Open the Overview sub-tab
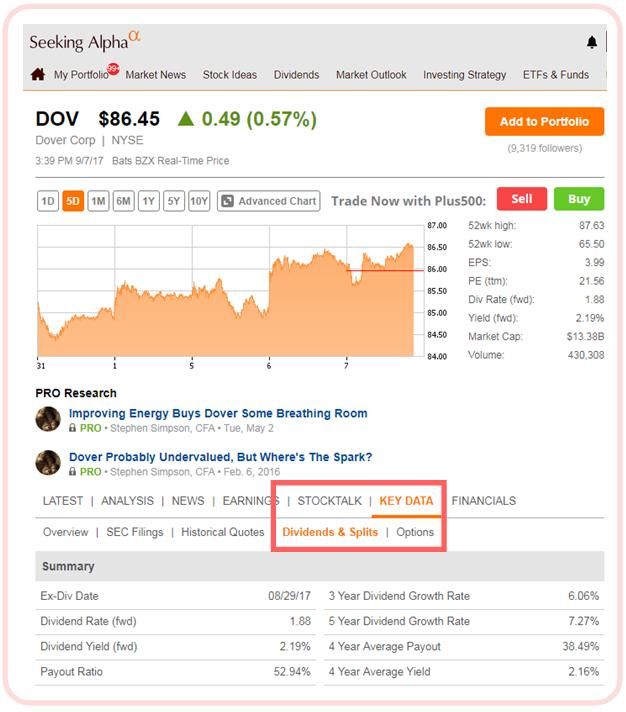626x712 pixels. point(65,532)
